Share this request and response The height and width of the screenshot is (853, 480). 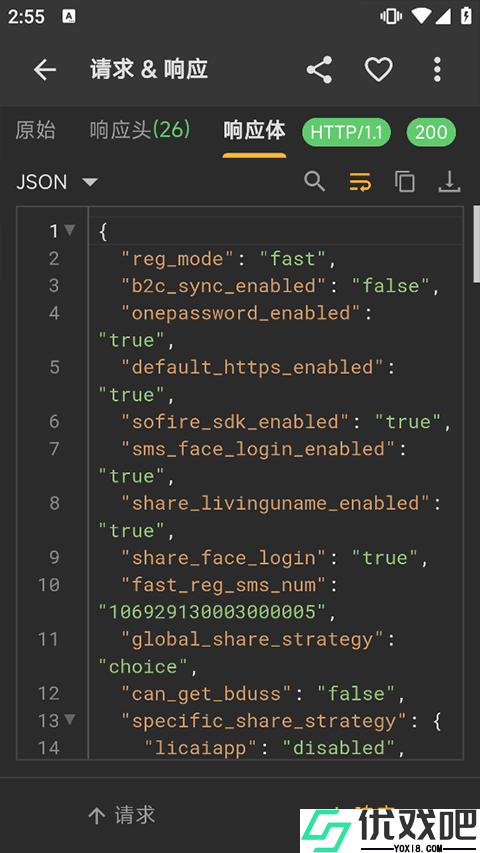(319, 70)
